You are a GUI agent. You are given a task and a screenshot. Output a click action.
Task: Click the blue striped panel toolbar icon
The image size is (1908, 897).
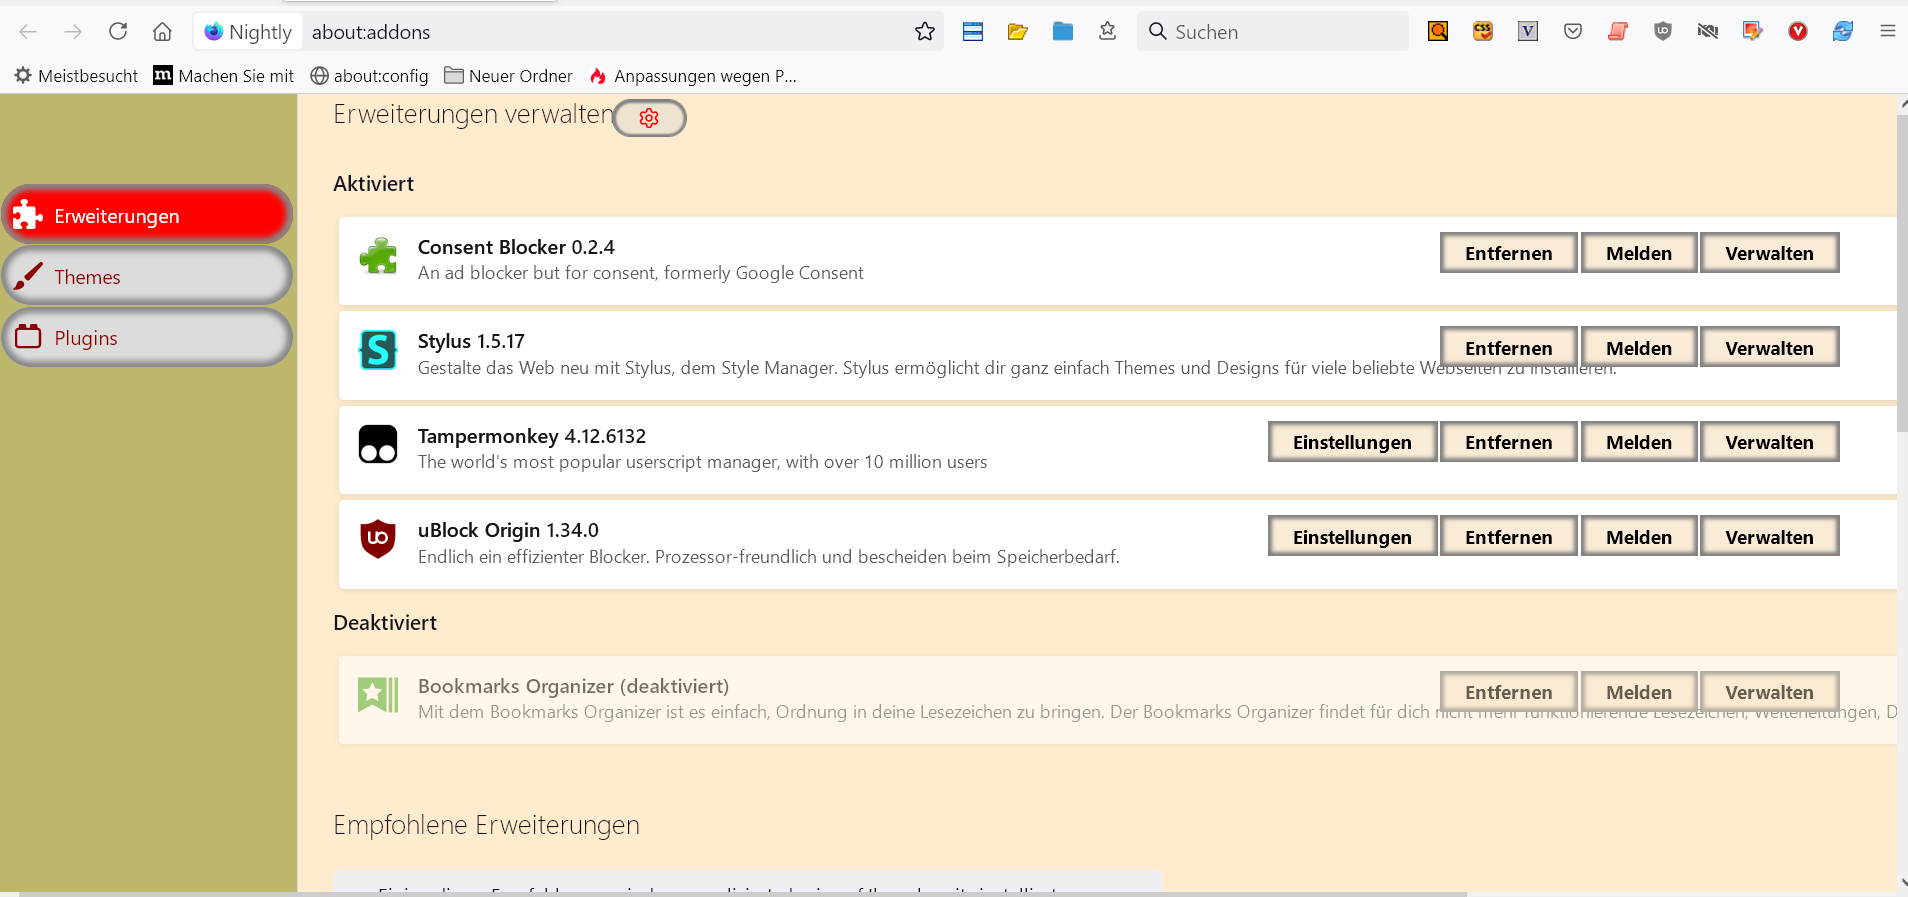click(x=973, y=32)
